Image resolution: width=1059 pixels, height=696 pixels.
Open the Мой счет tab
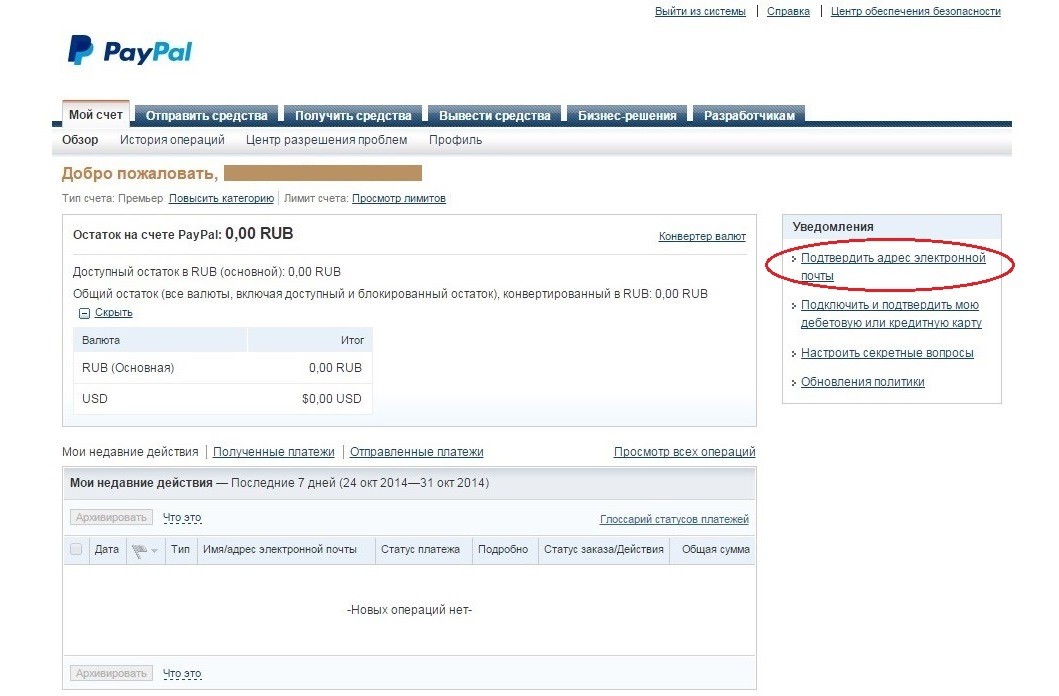pyautogui.click(x=96, y=115)
